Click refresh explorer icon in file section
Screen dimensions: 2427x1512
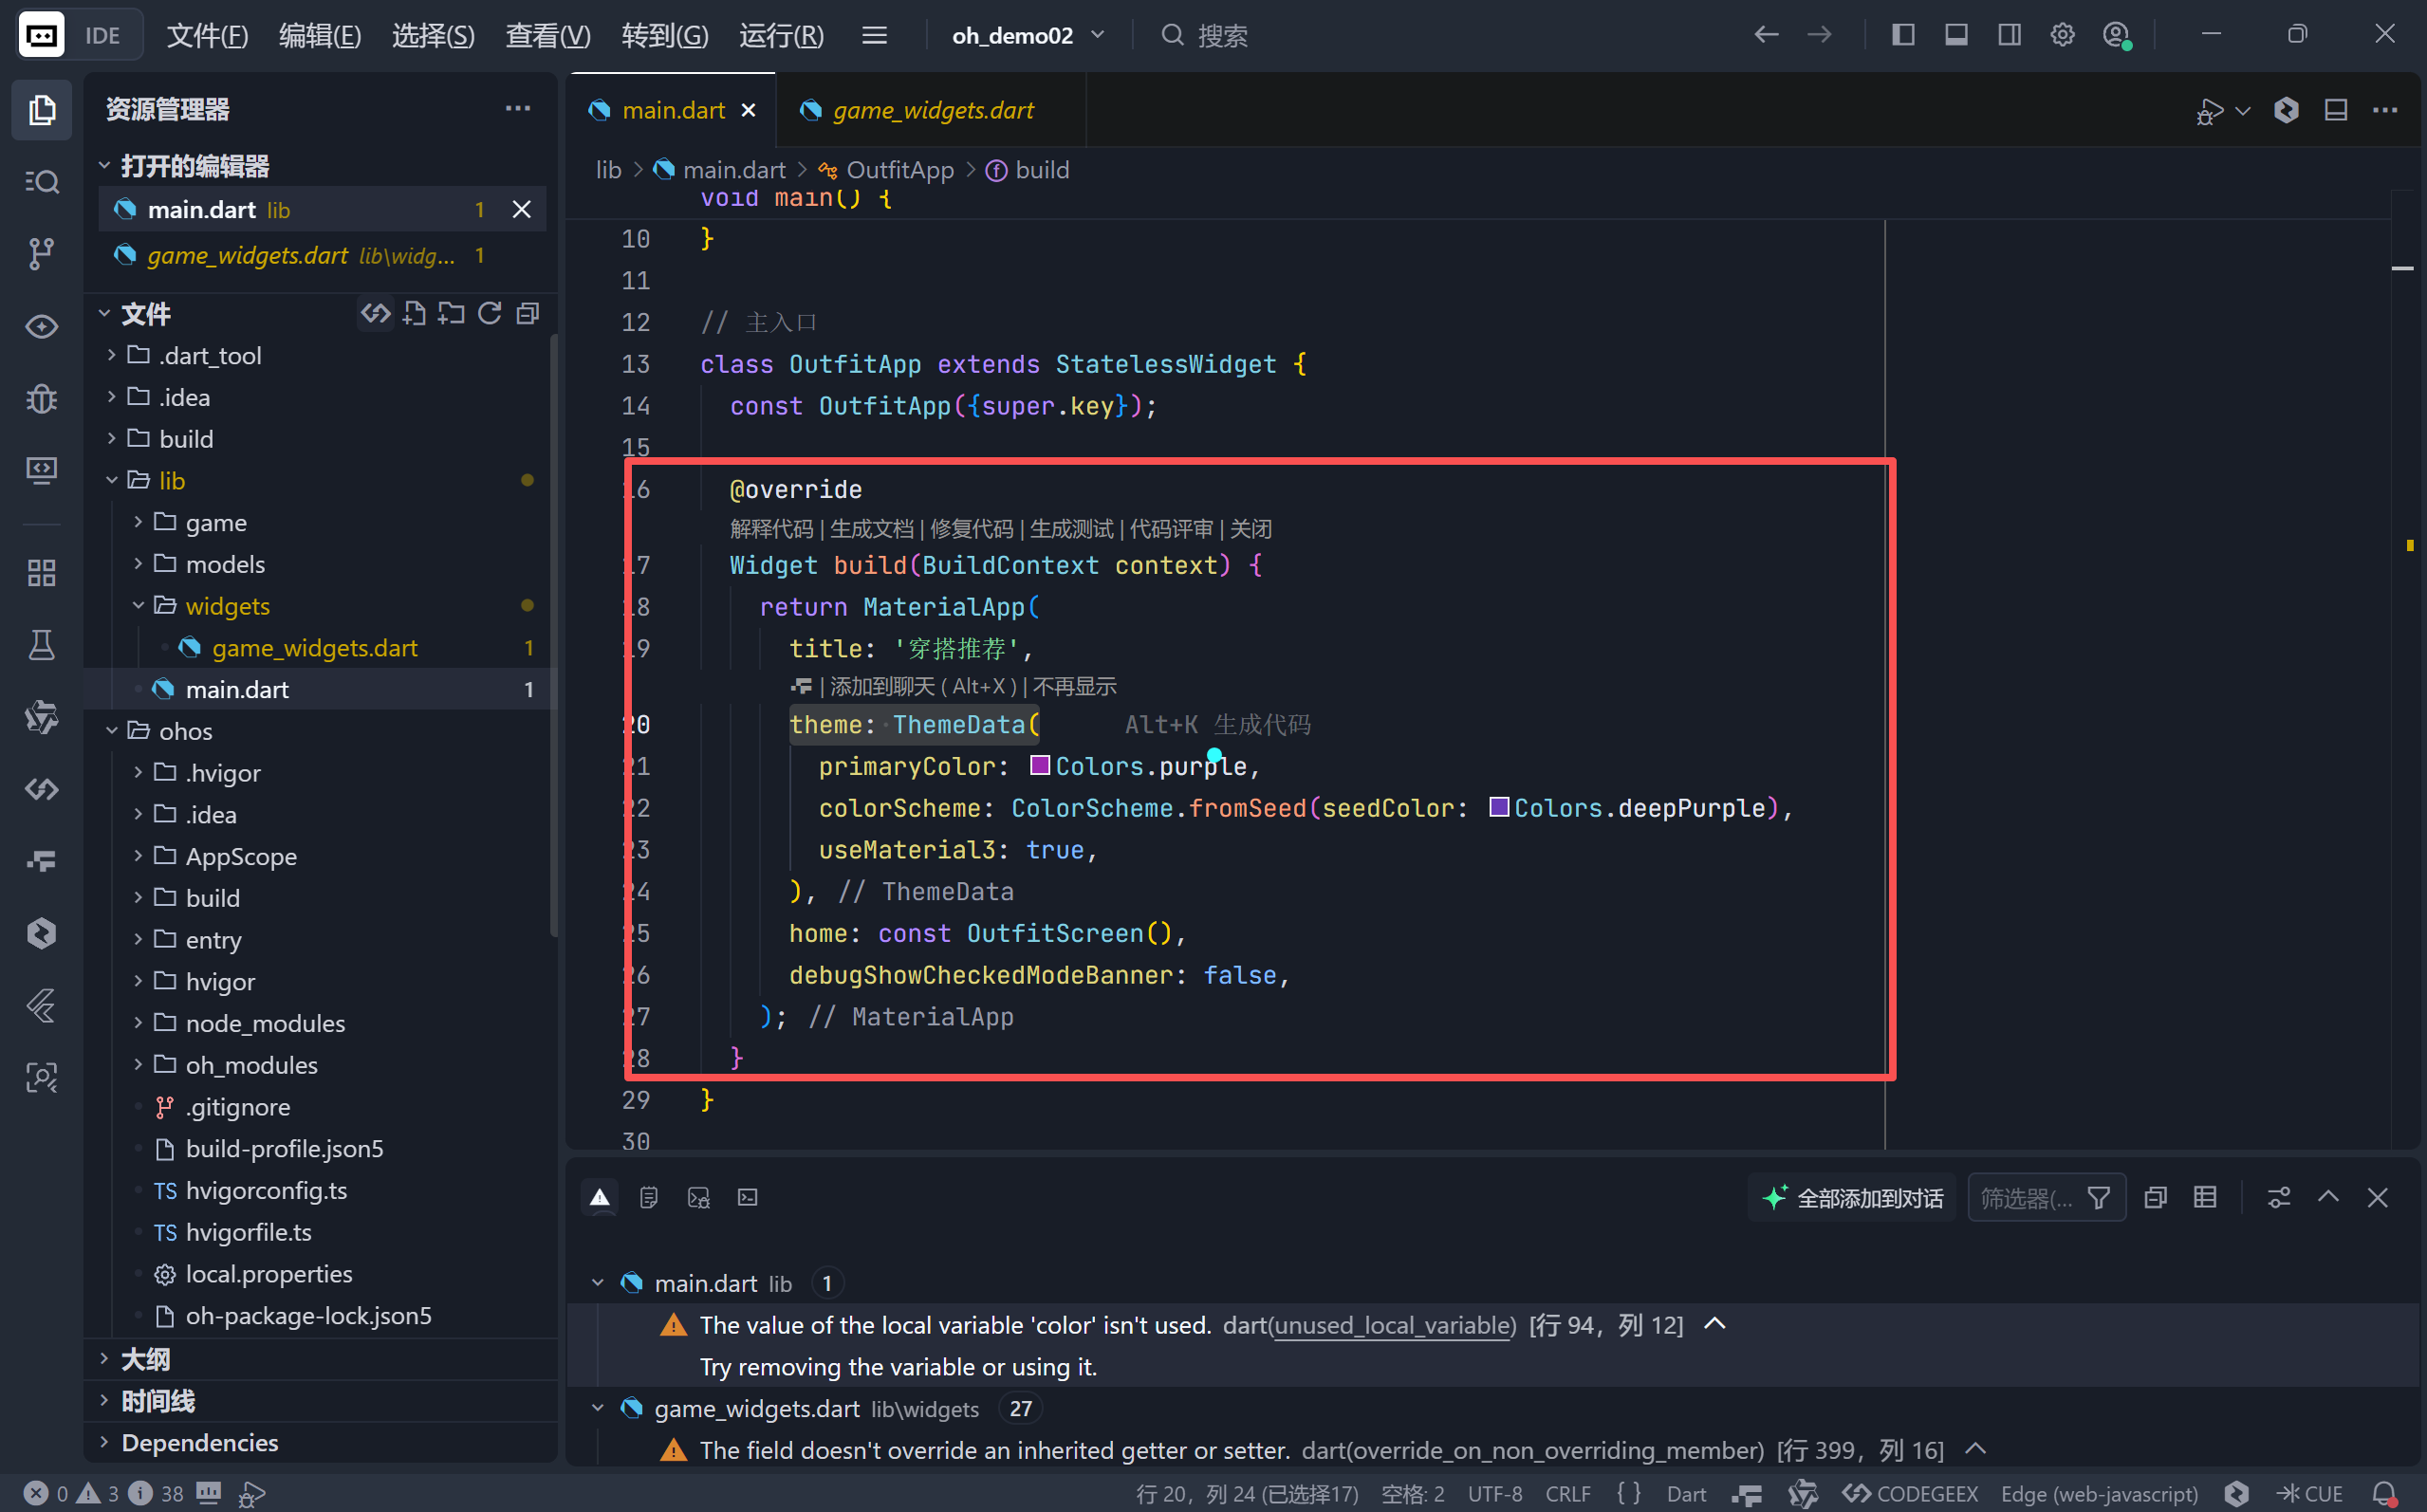[x=489, y=314]
